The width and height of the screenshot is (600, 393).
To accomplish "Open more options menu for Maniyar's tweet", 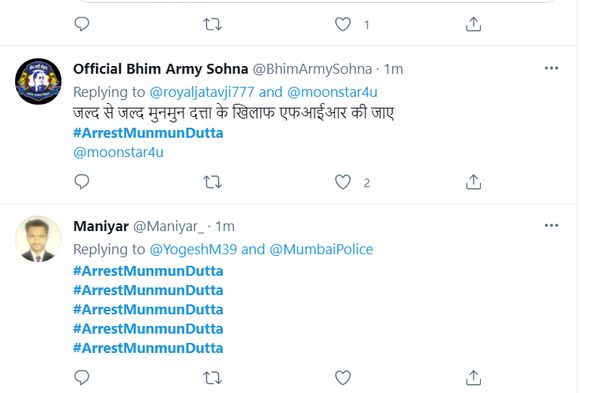I will coord(551,225).
